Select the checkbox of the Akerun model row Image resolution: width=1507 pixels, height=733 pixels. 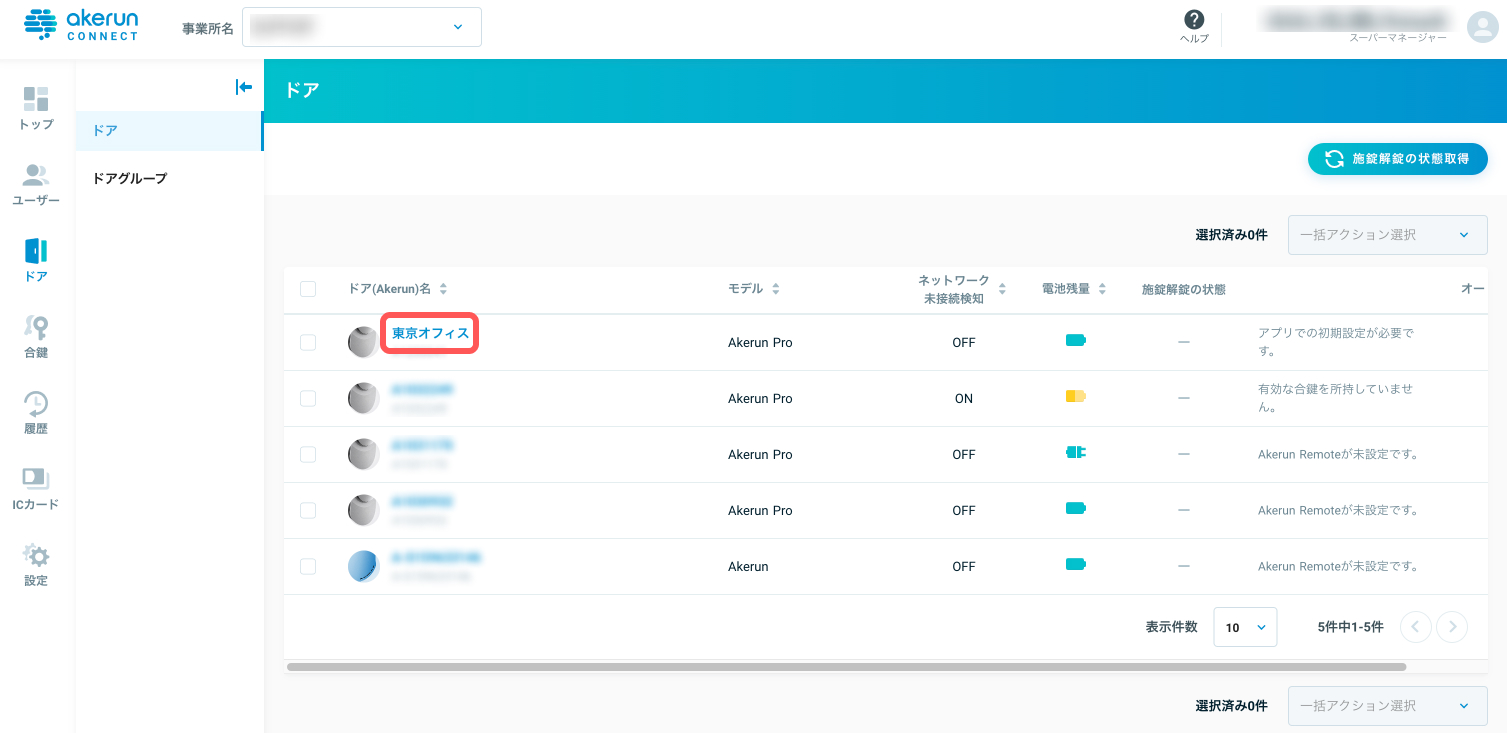308,566
